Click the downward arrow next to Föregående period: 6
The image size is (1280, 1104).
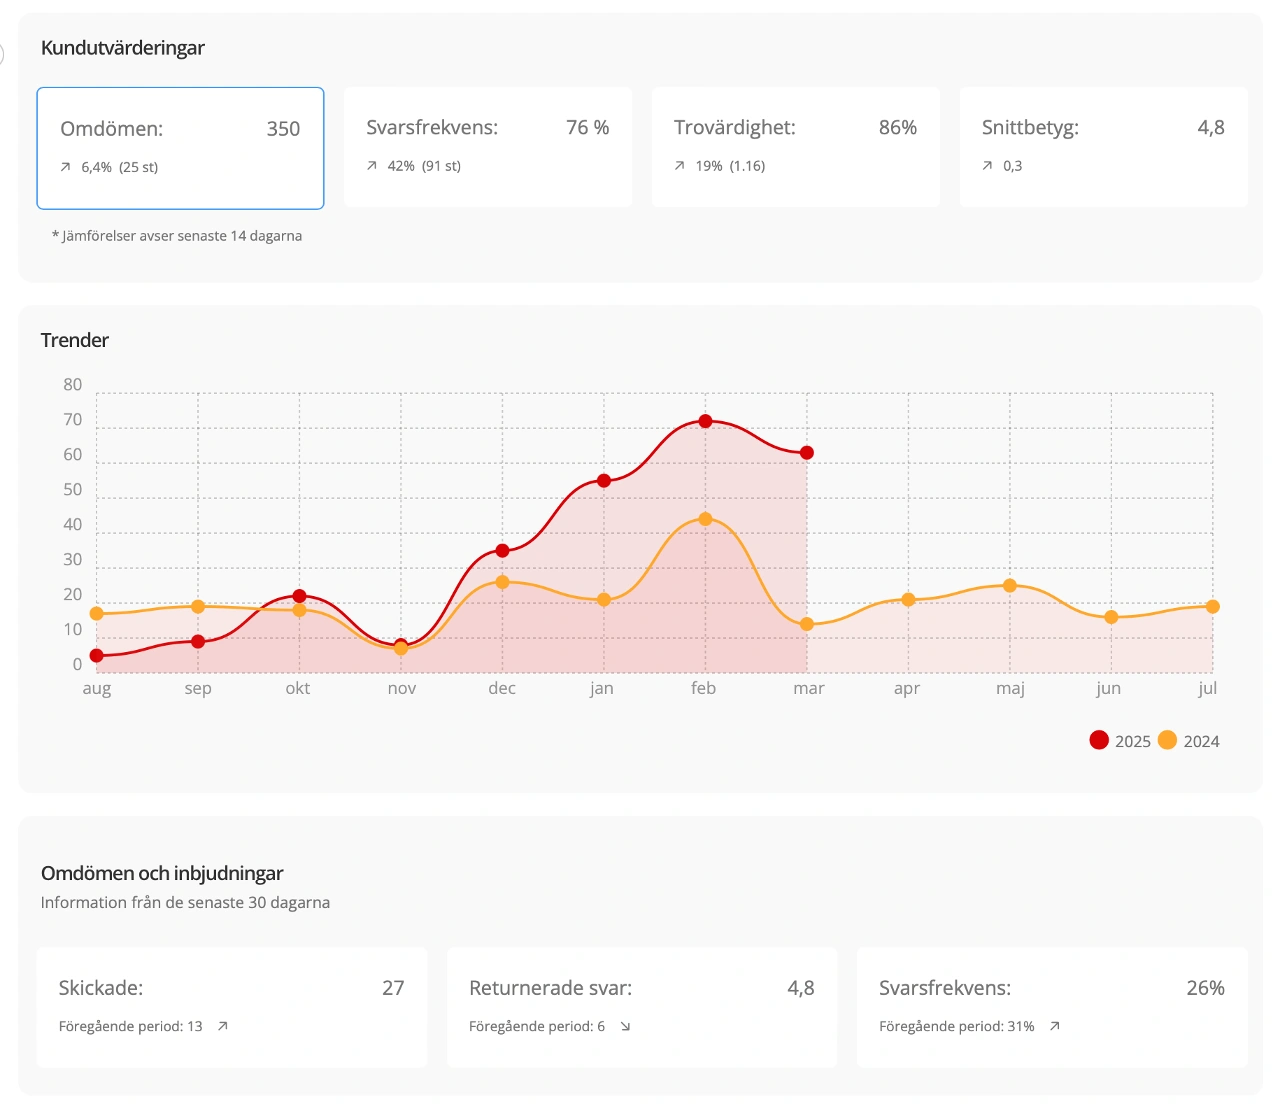pyautogui.click(x=625, y=1026)
